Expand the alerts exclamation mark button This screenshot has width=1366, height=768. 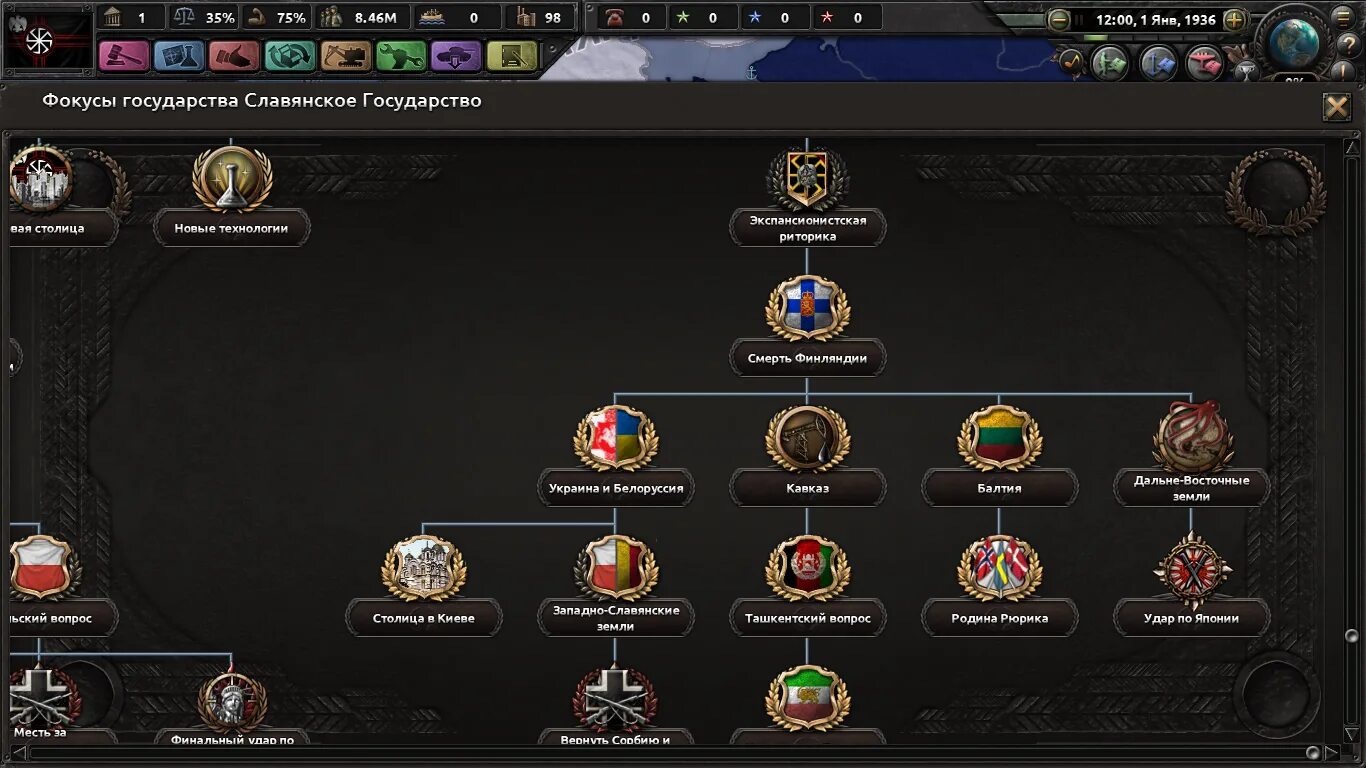1344,72
